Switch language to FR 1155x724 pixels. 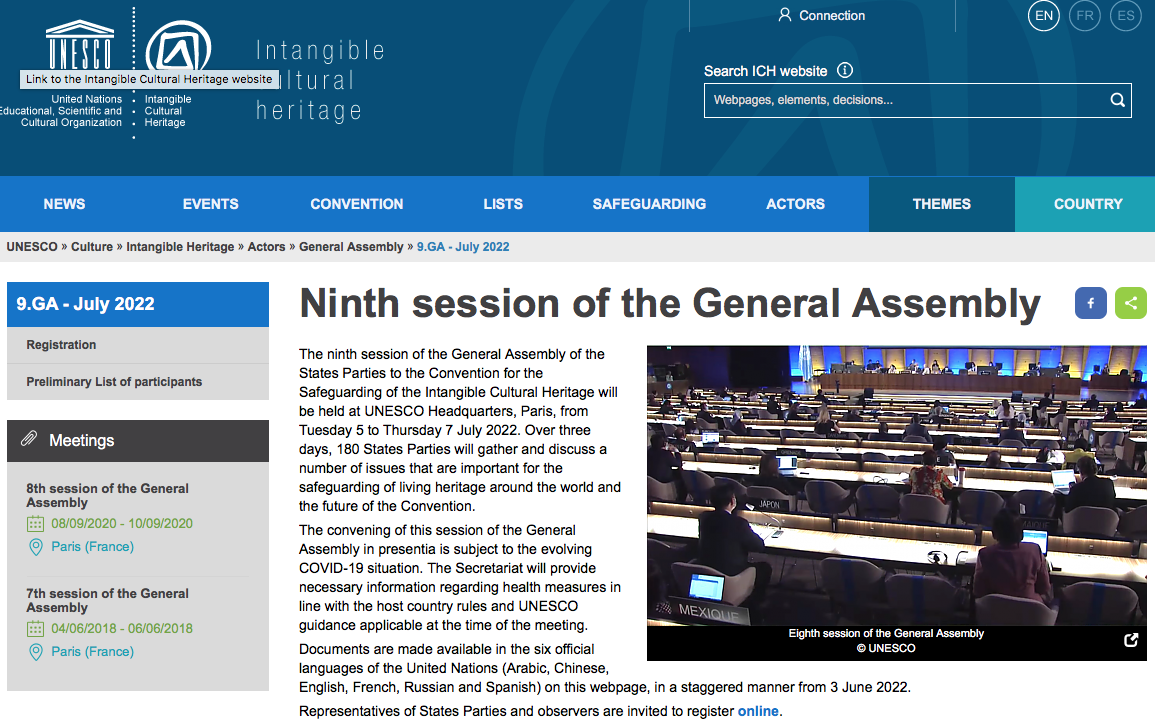coord(1084,15)
